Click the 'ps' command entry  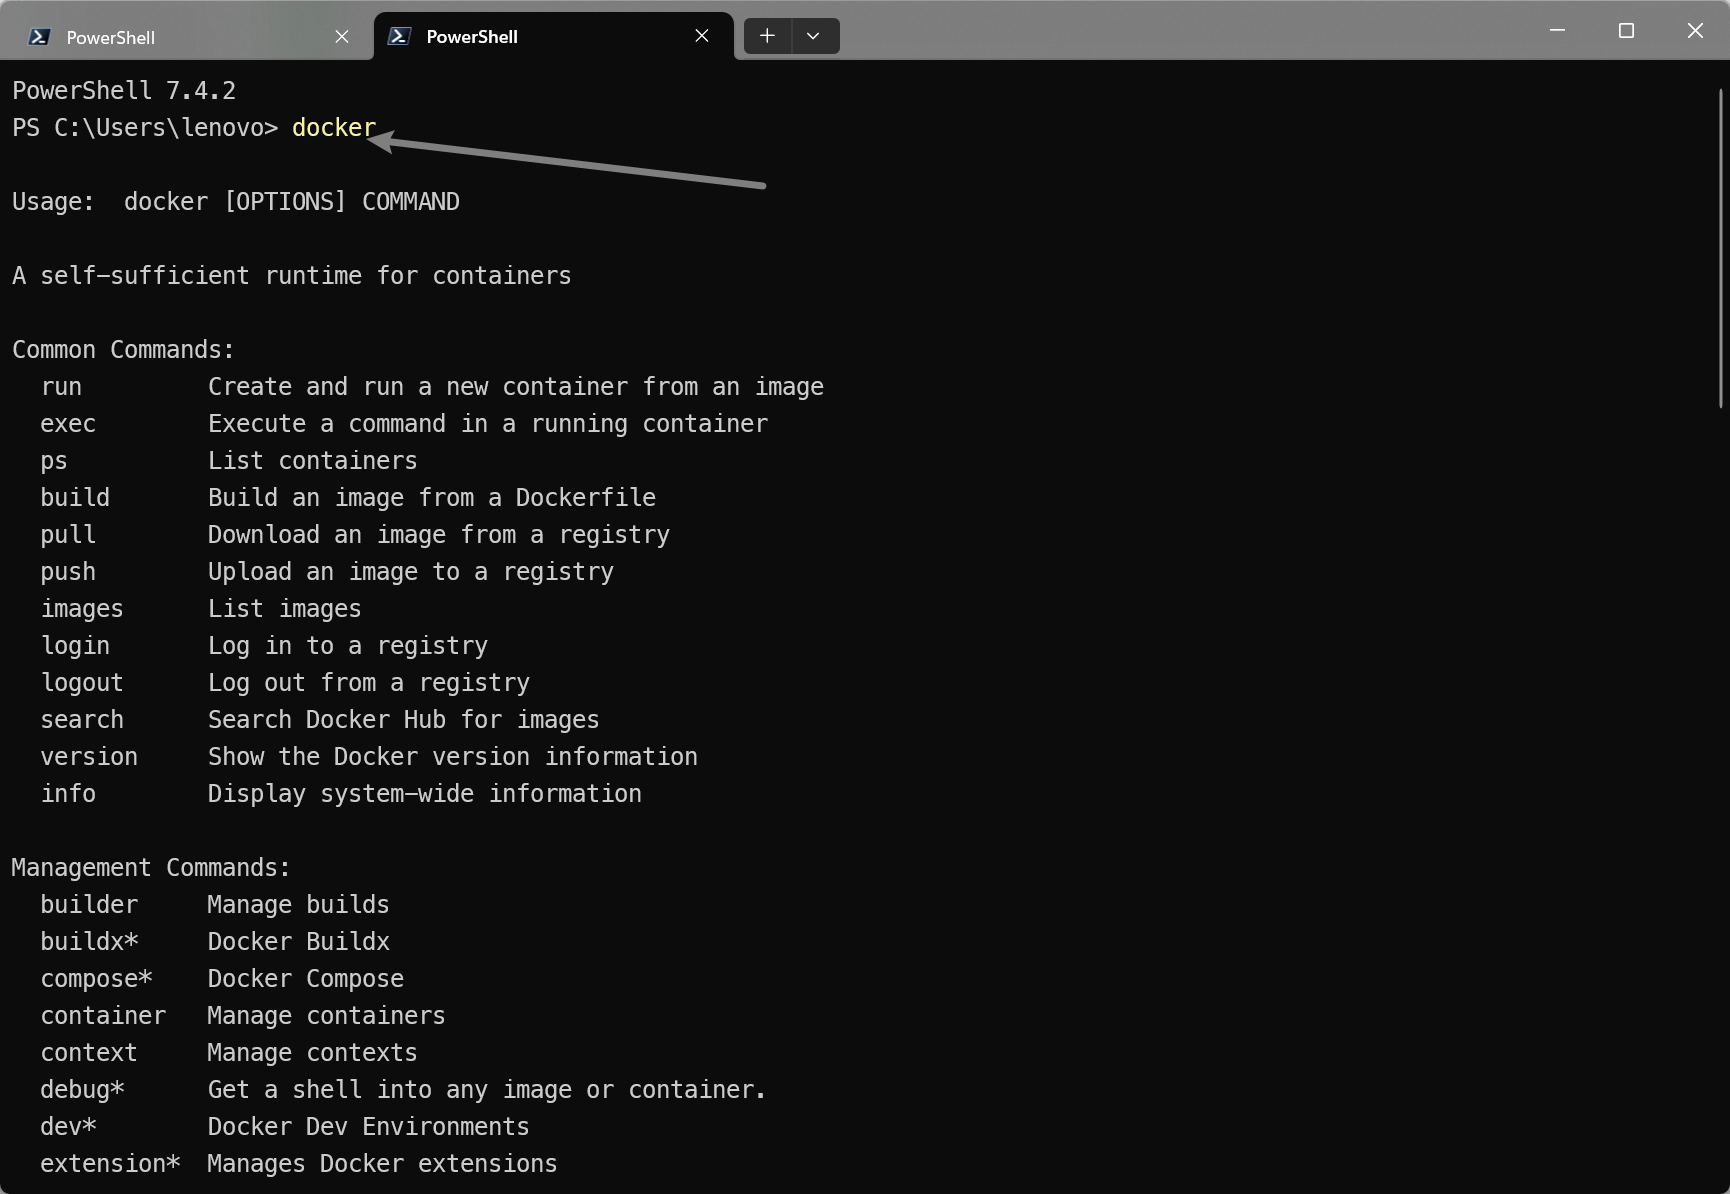point(54,461)
